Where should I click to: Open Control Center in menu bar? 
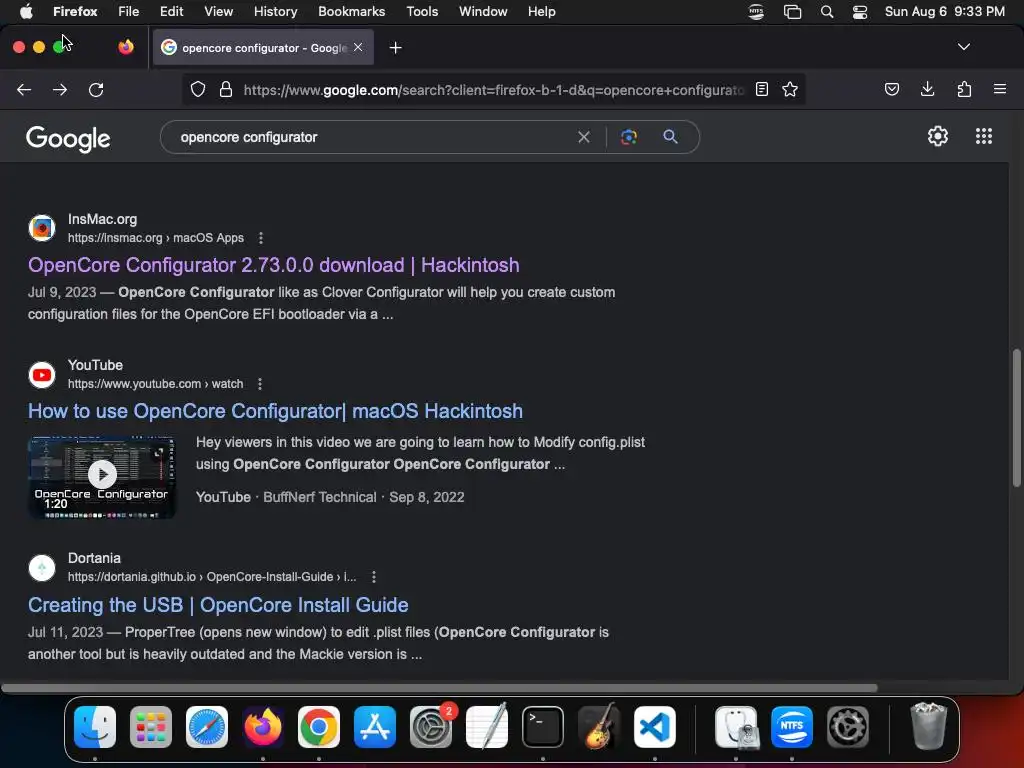coord(860,12)
